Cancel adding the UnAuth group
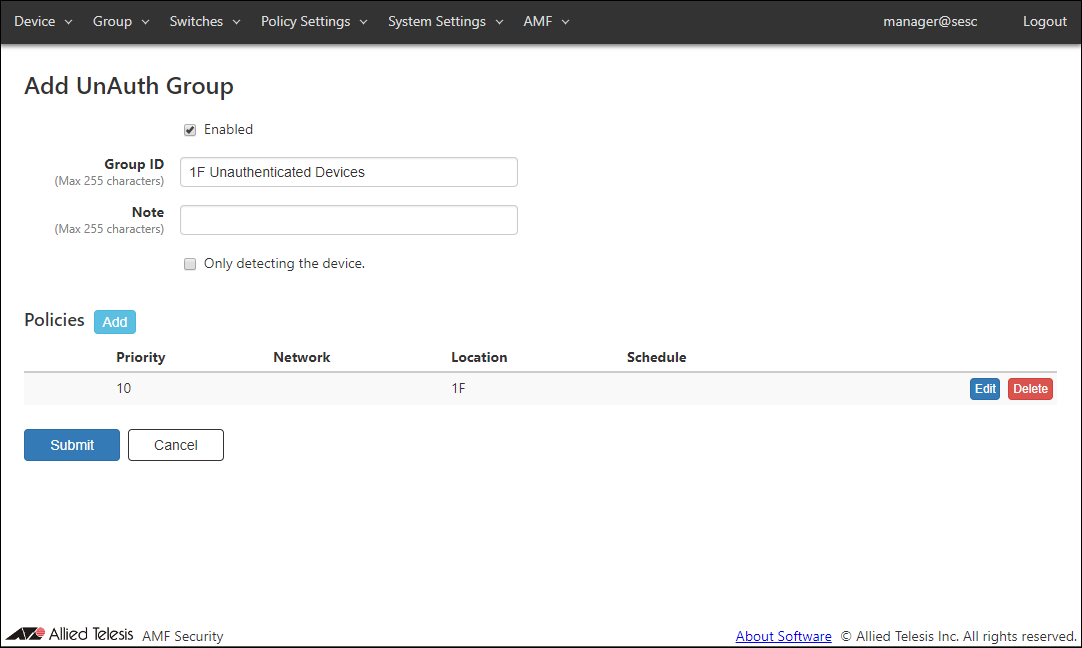1082x648 pixels. (176, 445)
